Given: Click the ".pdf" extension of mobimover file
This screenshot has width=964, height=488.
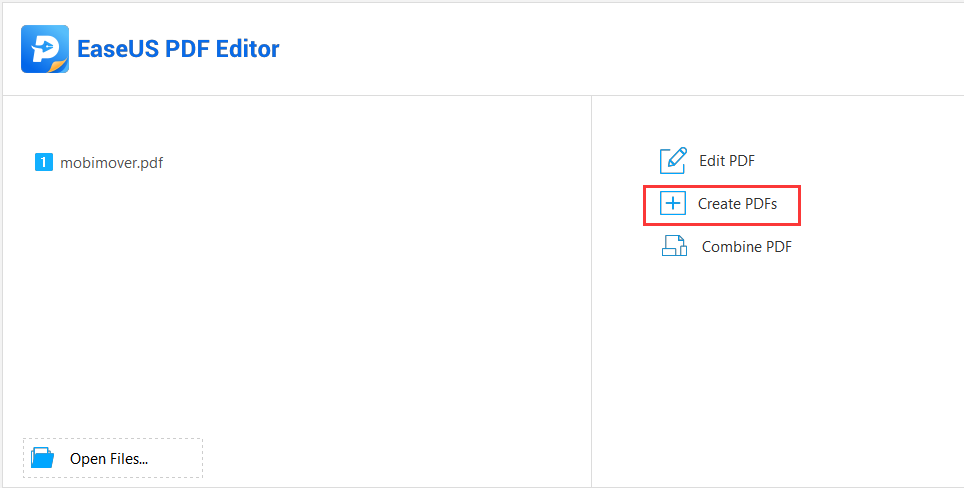Looking at the screenshot, I should 151,163.
